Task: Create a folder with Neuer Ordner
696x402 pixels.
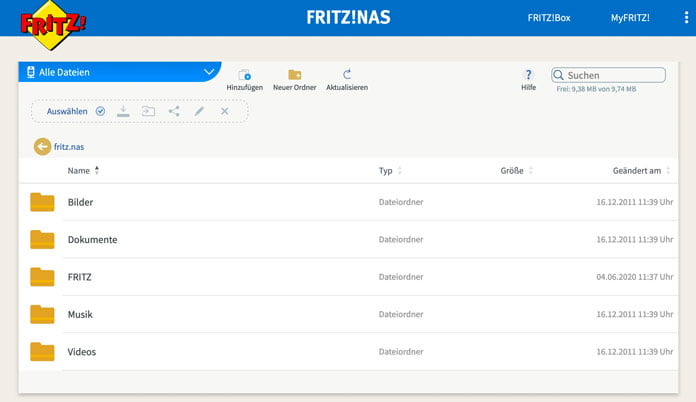Action: pyautogui.click(x=295, y=75)
